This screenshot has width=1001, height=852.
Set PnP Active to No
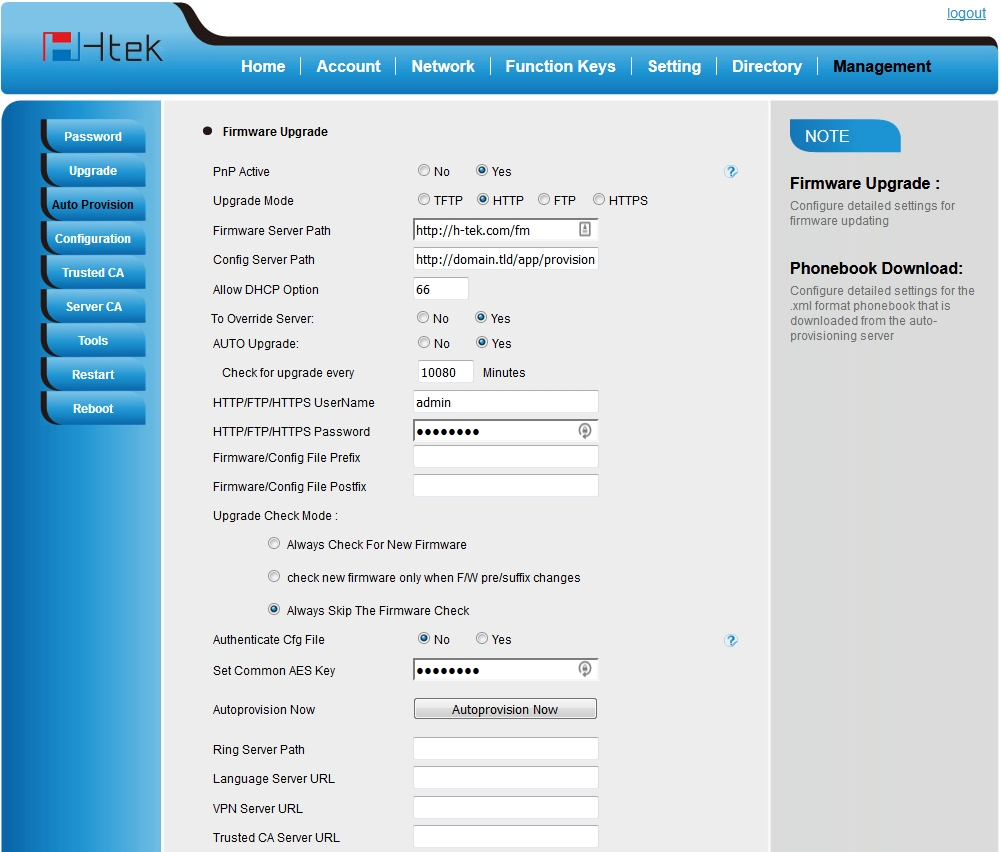424,171
